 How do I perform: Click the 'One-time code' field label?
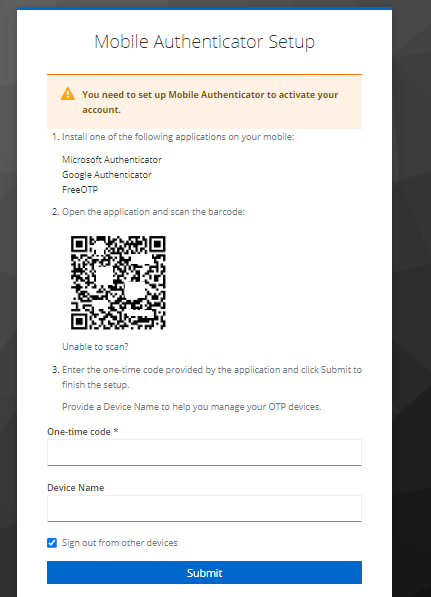tap(79, 431)
